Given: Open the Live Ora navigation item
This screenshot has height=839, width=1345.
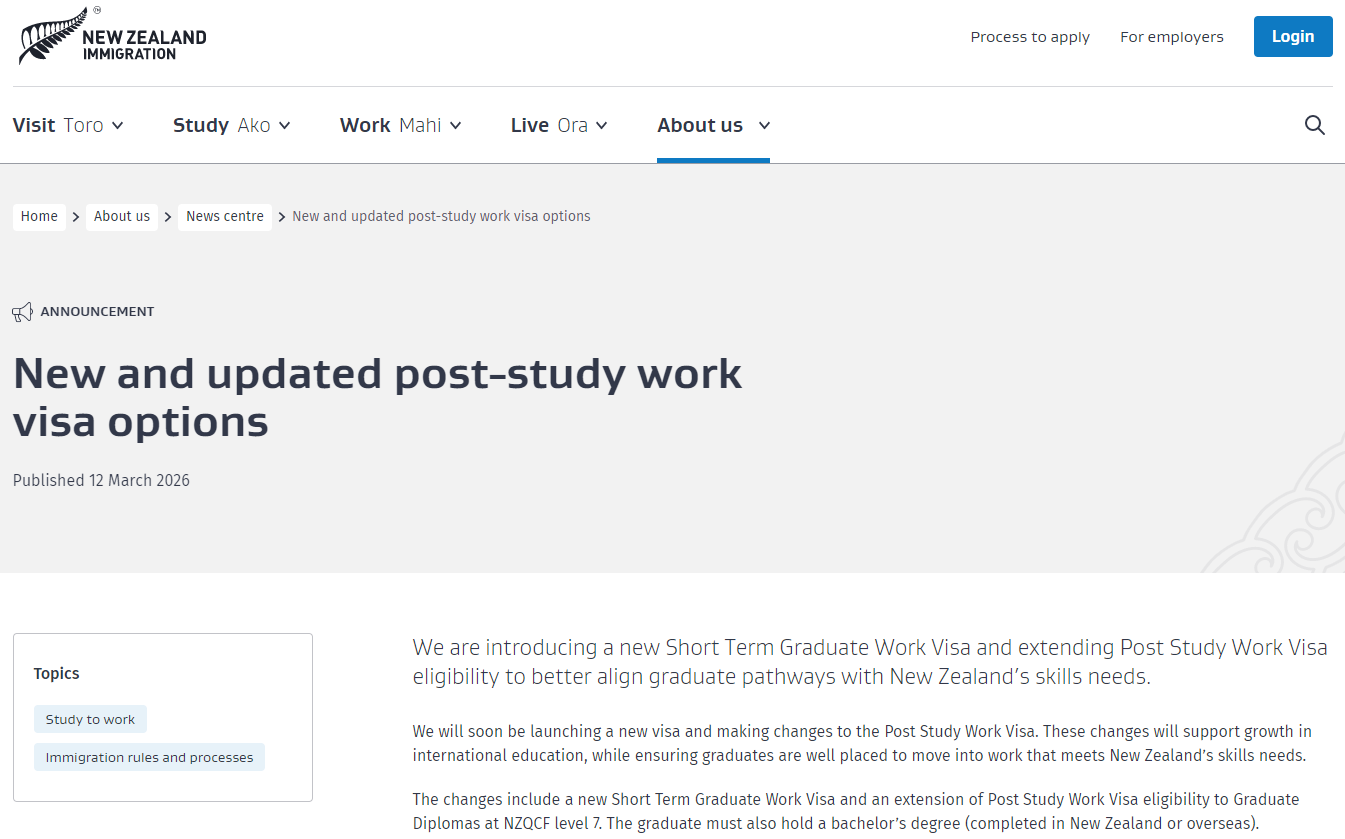Looking at the screenshot, I should (548, 126).
